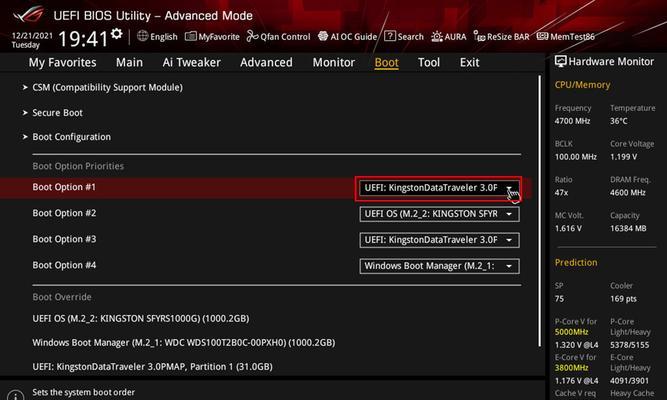
Task: Open the Ai Tweaker tab
Action: [191, 63]
